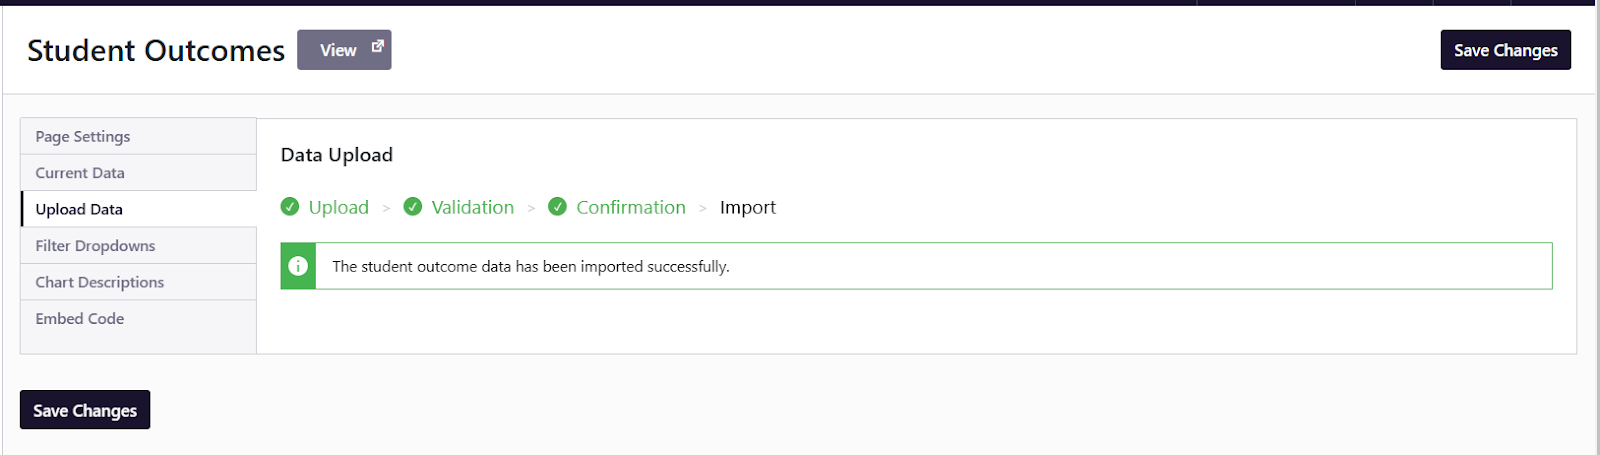Click the Student Outcomes page heading

[x=156, y=51]
